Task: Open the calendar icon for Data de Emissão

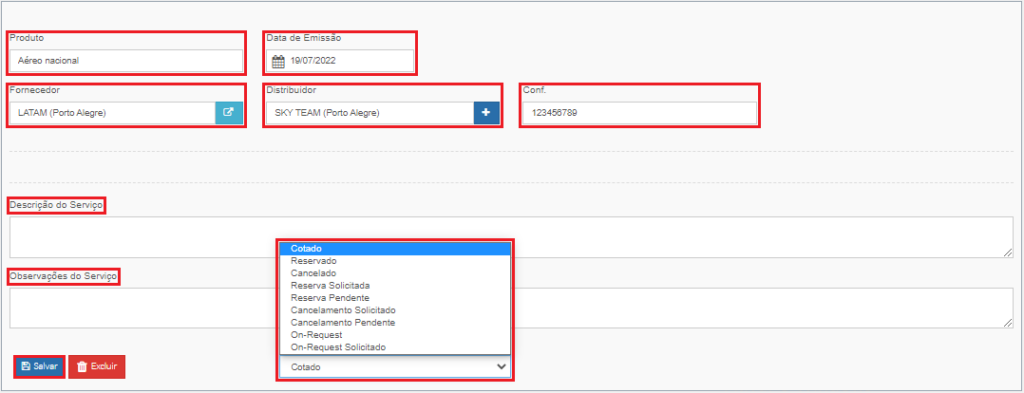Action: tap(278, 62)
